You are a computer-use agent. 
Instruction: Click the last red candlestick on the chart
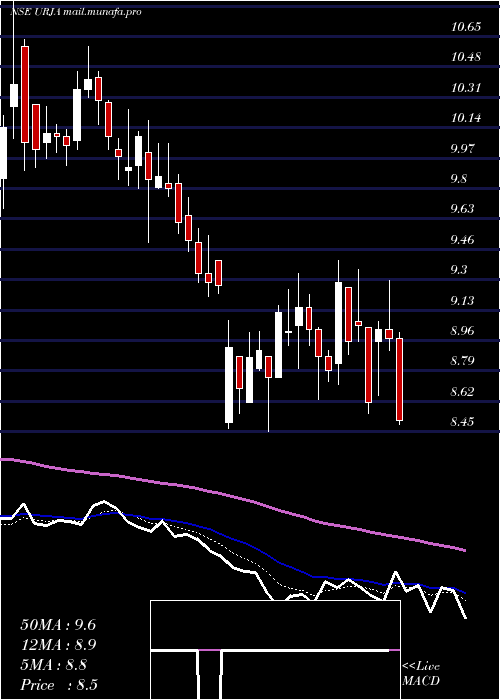click(400, 379)
